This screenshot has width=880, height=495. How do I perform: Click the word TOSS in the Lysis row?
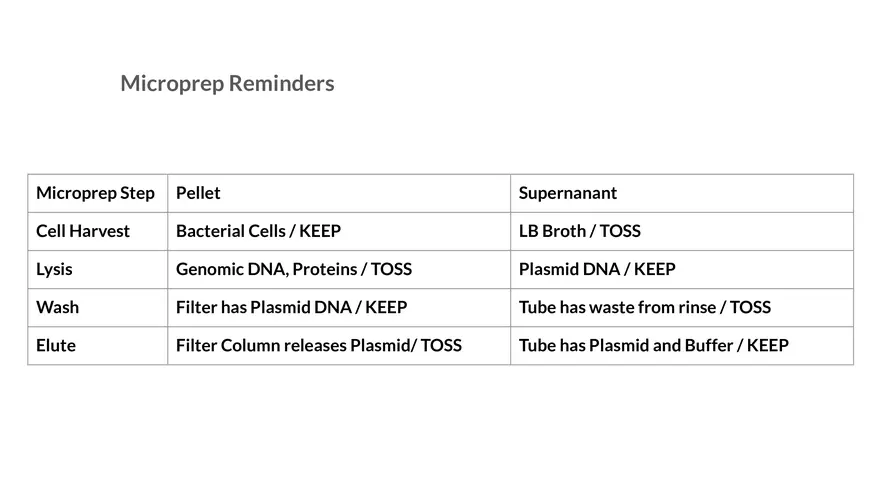(391, 269)
